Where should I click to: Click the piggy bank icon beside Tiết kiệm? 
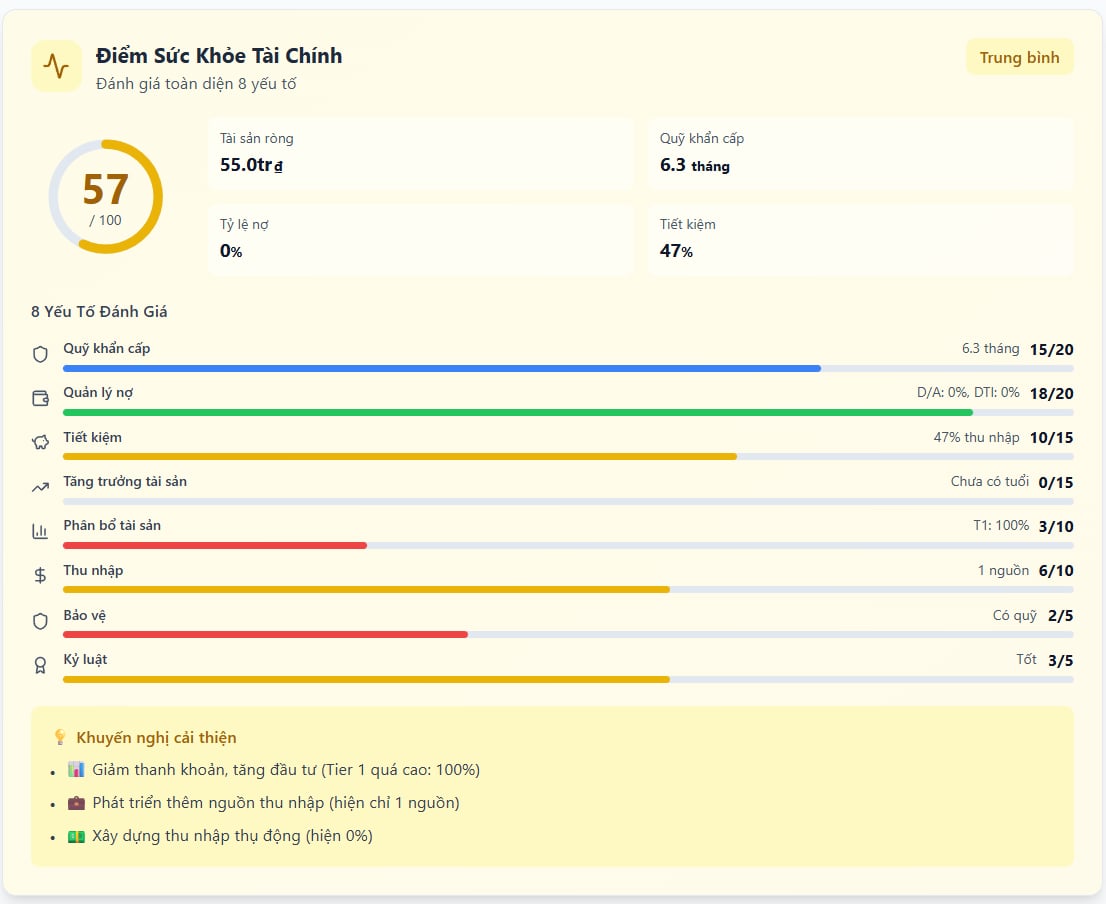40,442
